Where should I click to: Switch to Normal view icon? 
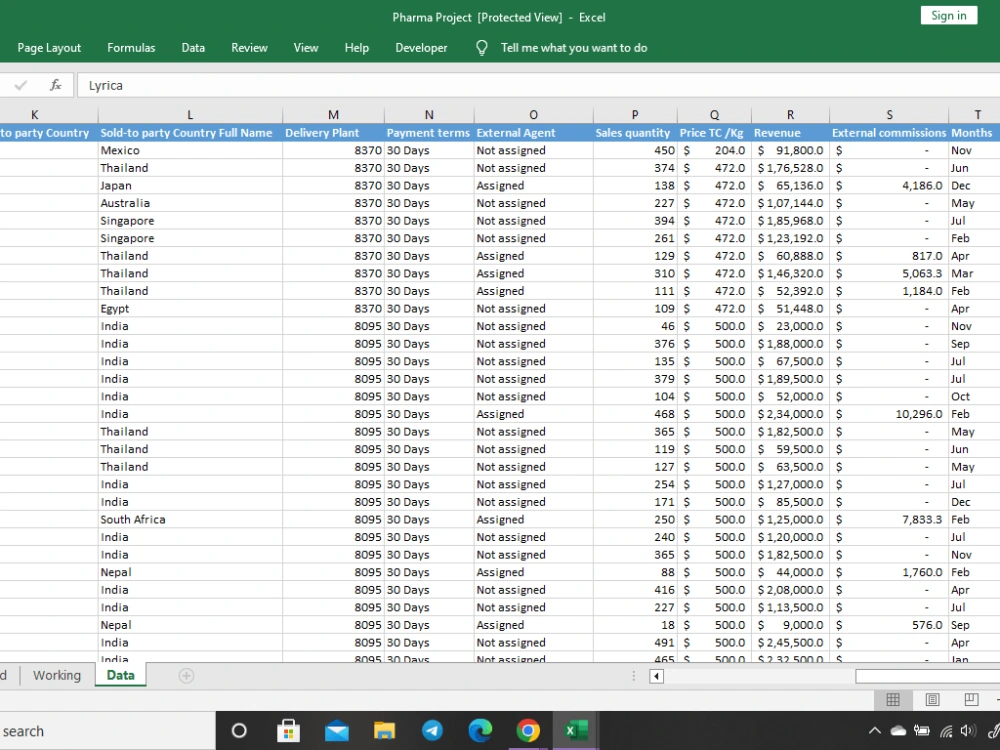click(x=893, y=700)
